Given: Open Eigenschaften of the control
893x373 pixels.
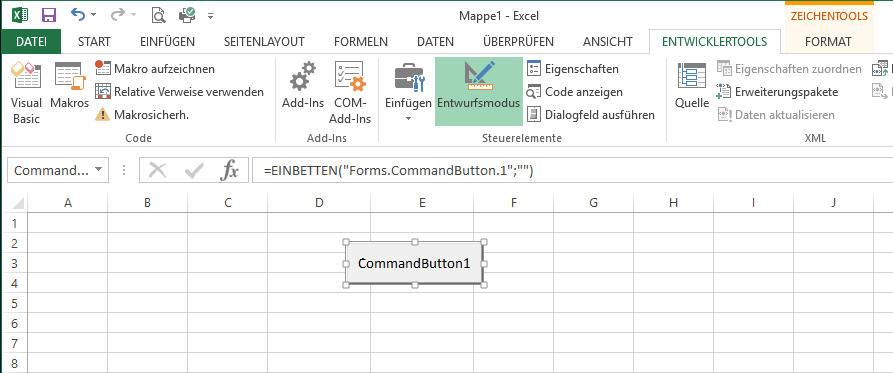Looking at the screenshot, I should tap(573, 69).
